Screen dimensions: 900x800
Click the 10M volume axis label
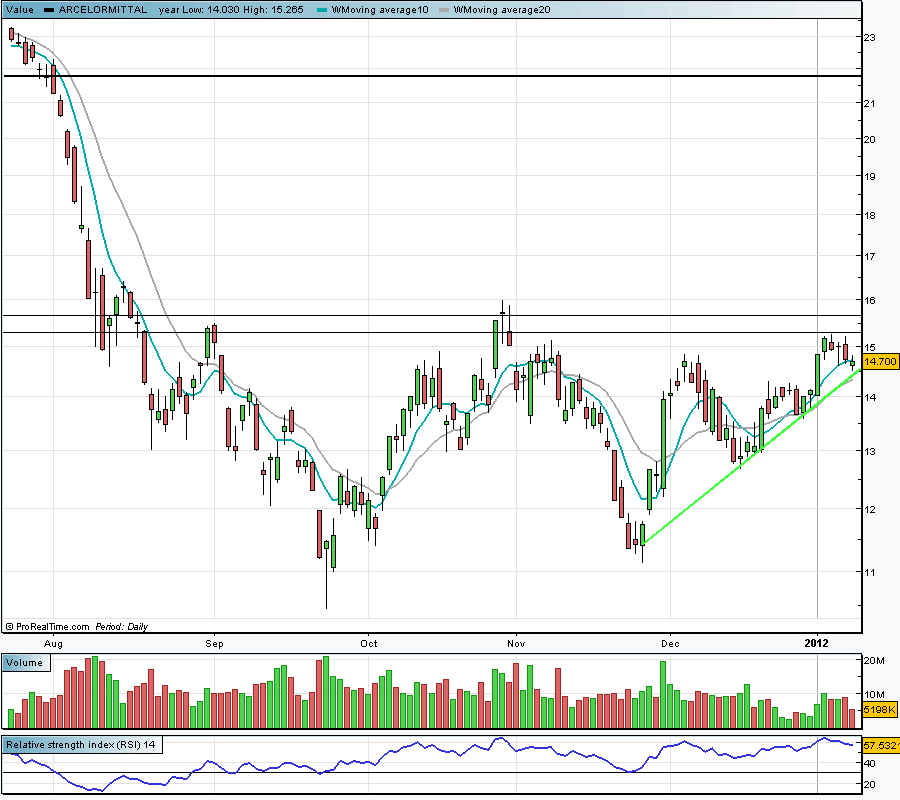(x=874, y=694)
